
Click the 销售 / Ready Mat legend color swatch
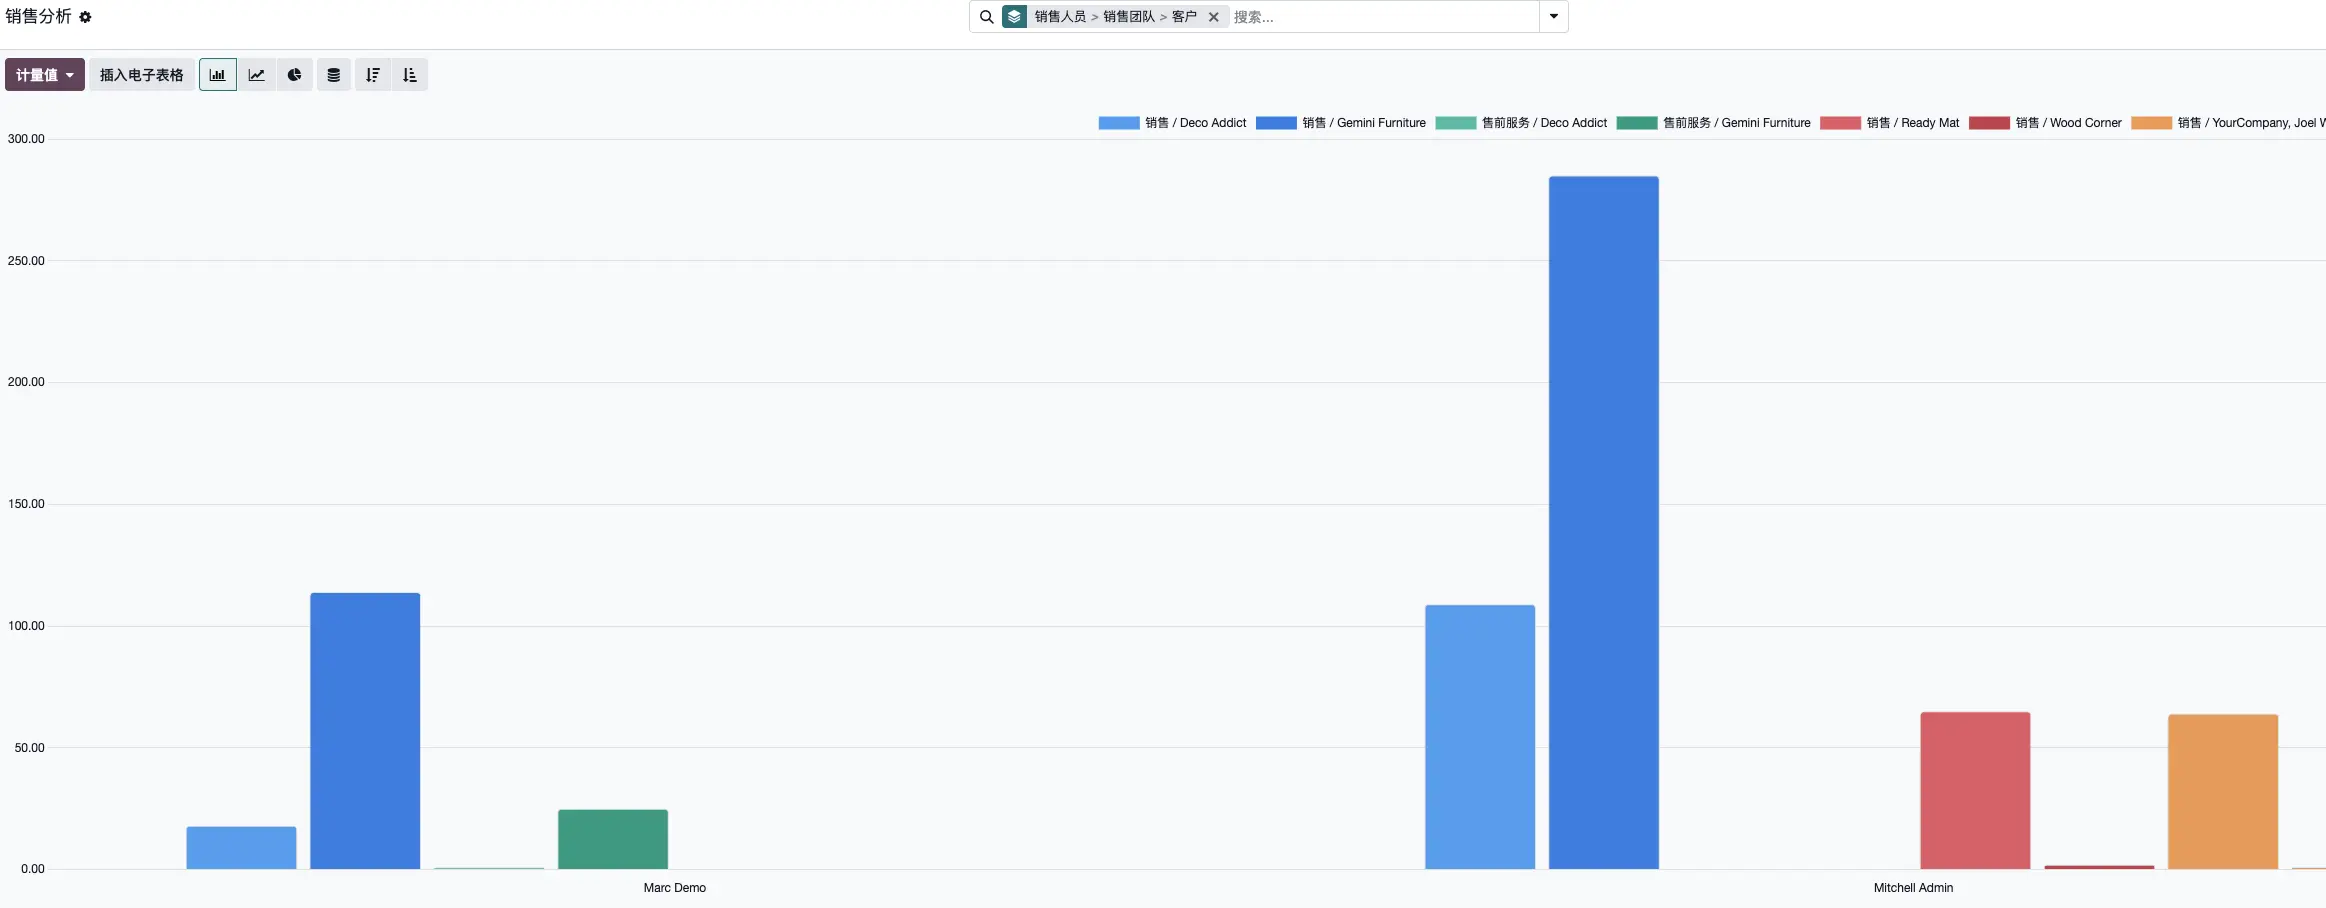(x=1840, y=123)
